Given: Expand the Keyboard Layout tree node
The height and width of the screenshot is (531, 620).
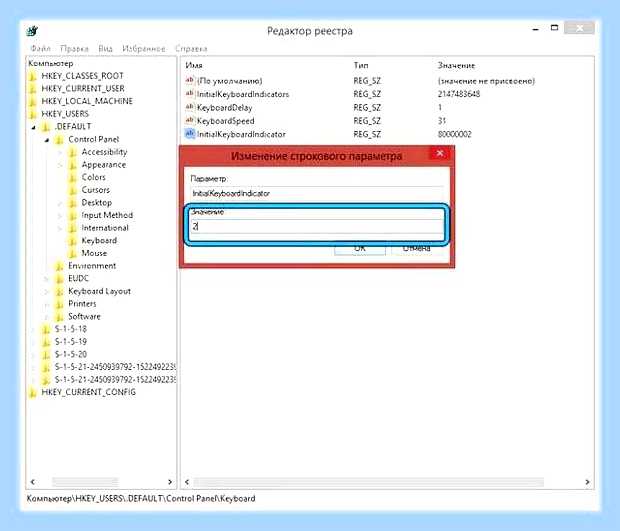Looking at the screenshot, I should pyautogui.click(x=47, y=292).
